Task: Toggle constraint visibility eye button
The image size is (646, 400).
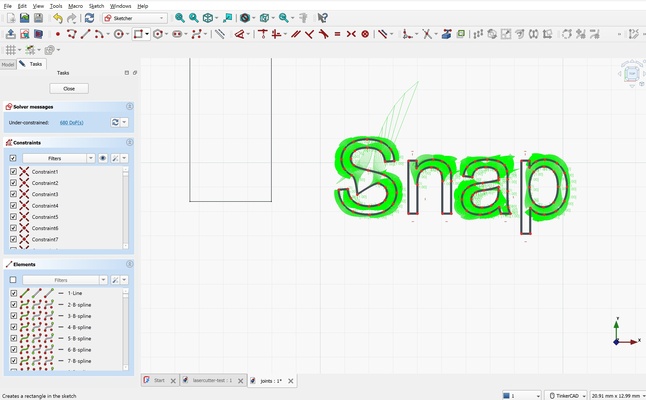Action: (x=103, y=158)
